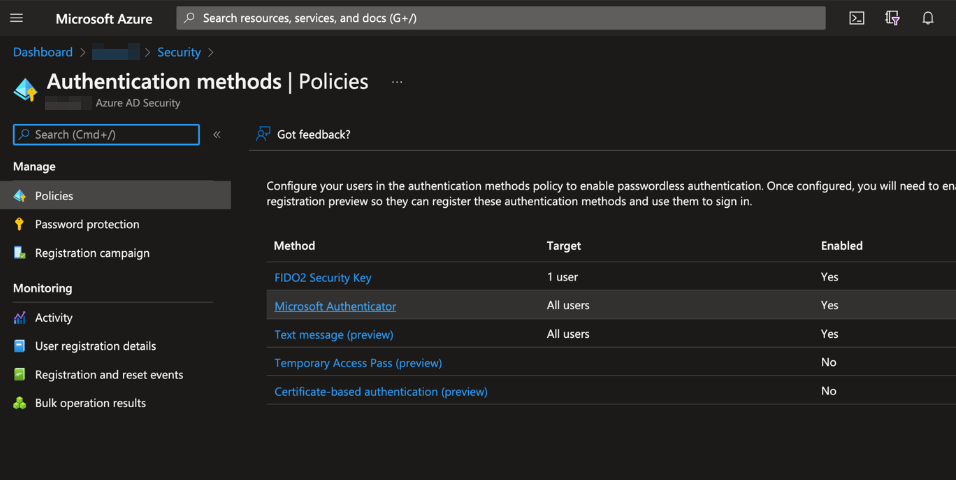The image size is (956, 480).
Task: Open Temporary Access Pass (preview) link
Action: coord(358,363)
